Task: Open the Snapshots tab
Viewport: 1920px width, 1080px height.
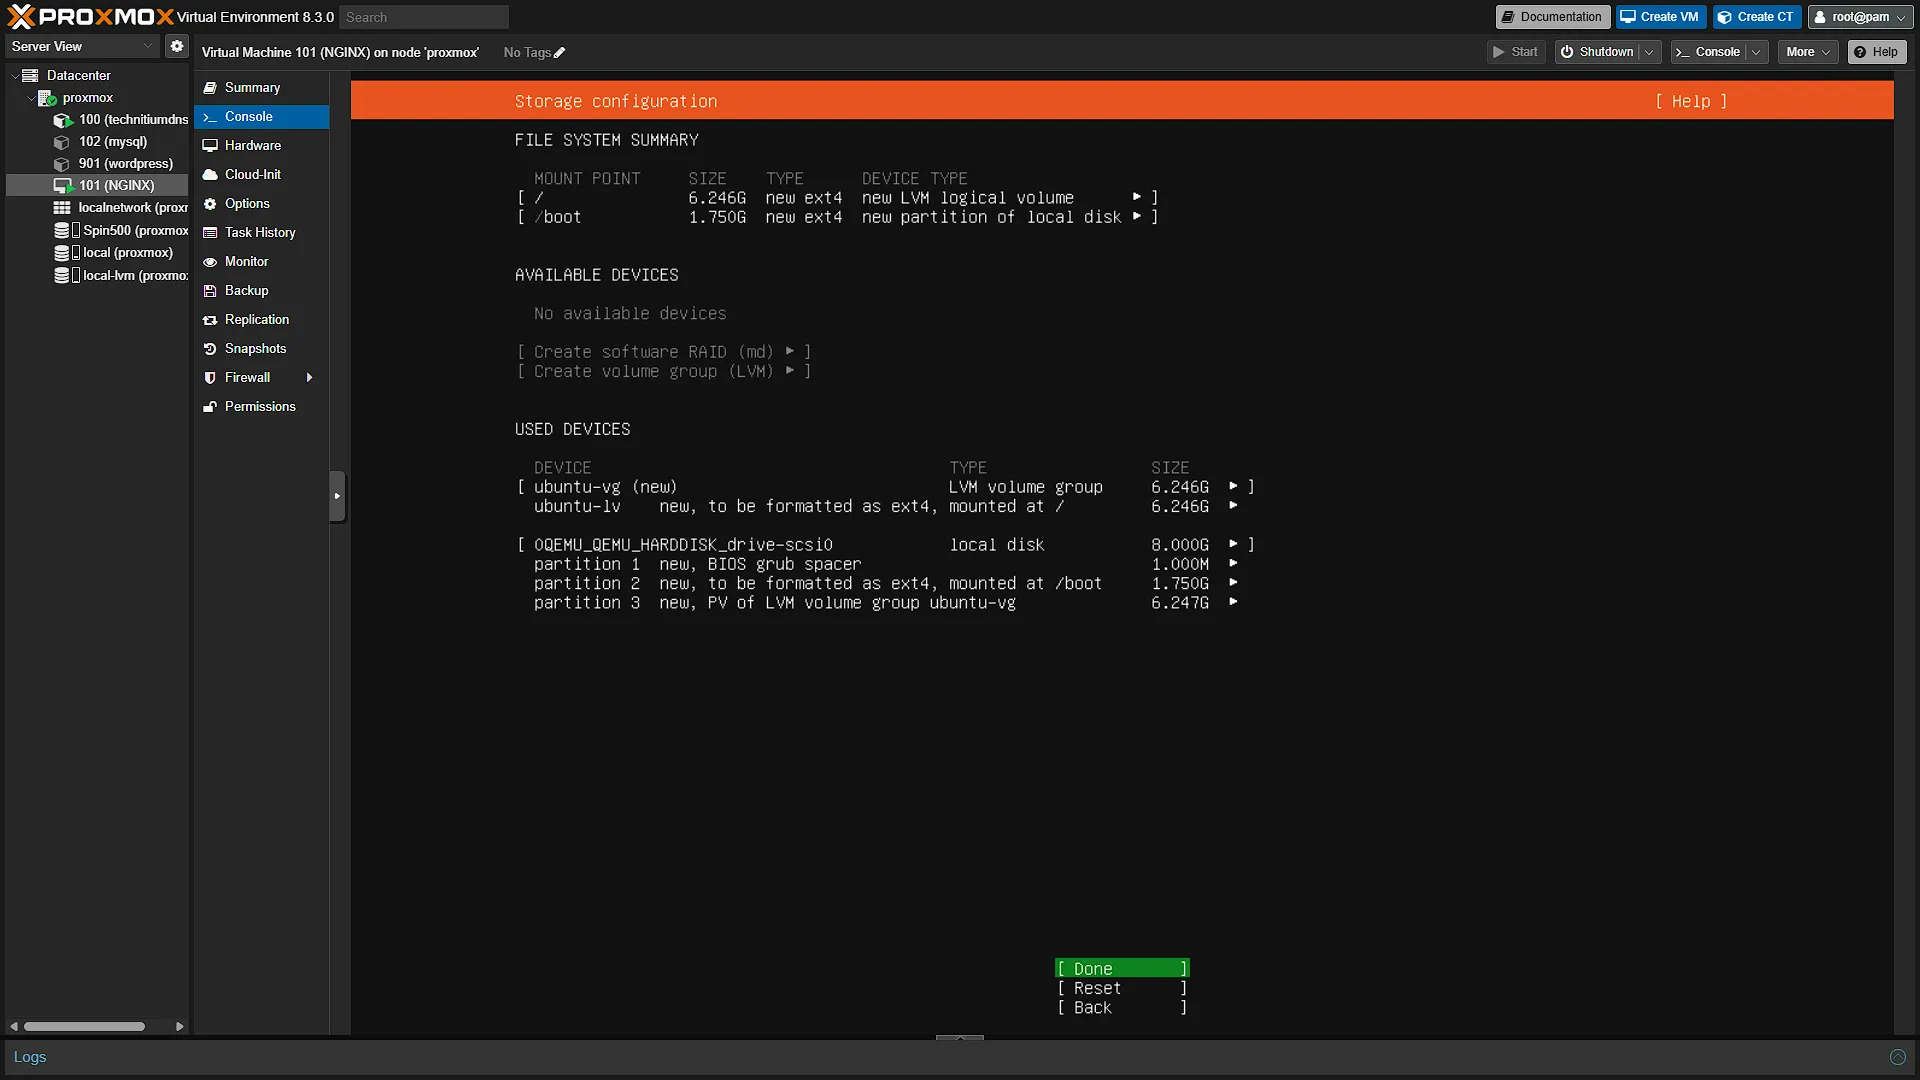Action: tap(261, 349)
